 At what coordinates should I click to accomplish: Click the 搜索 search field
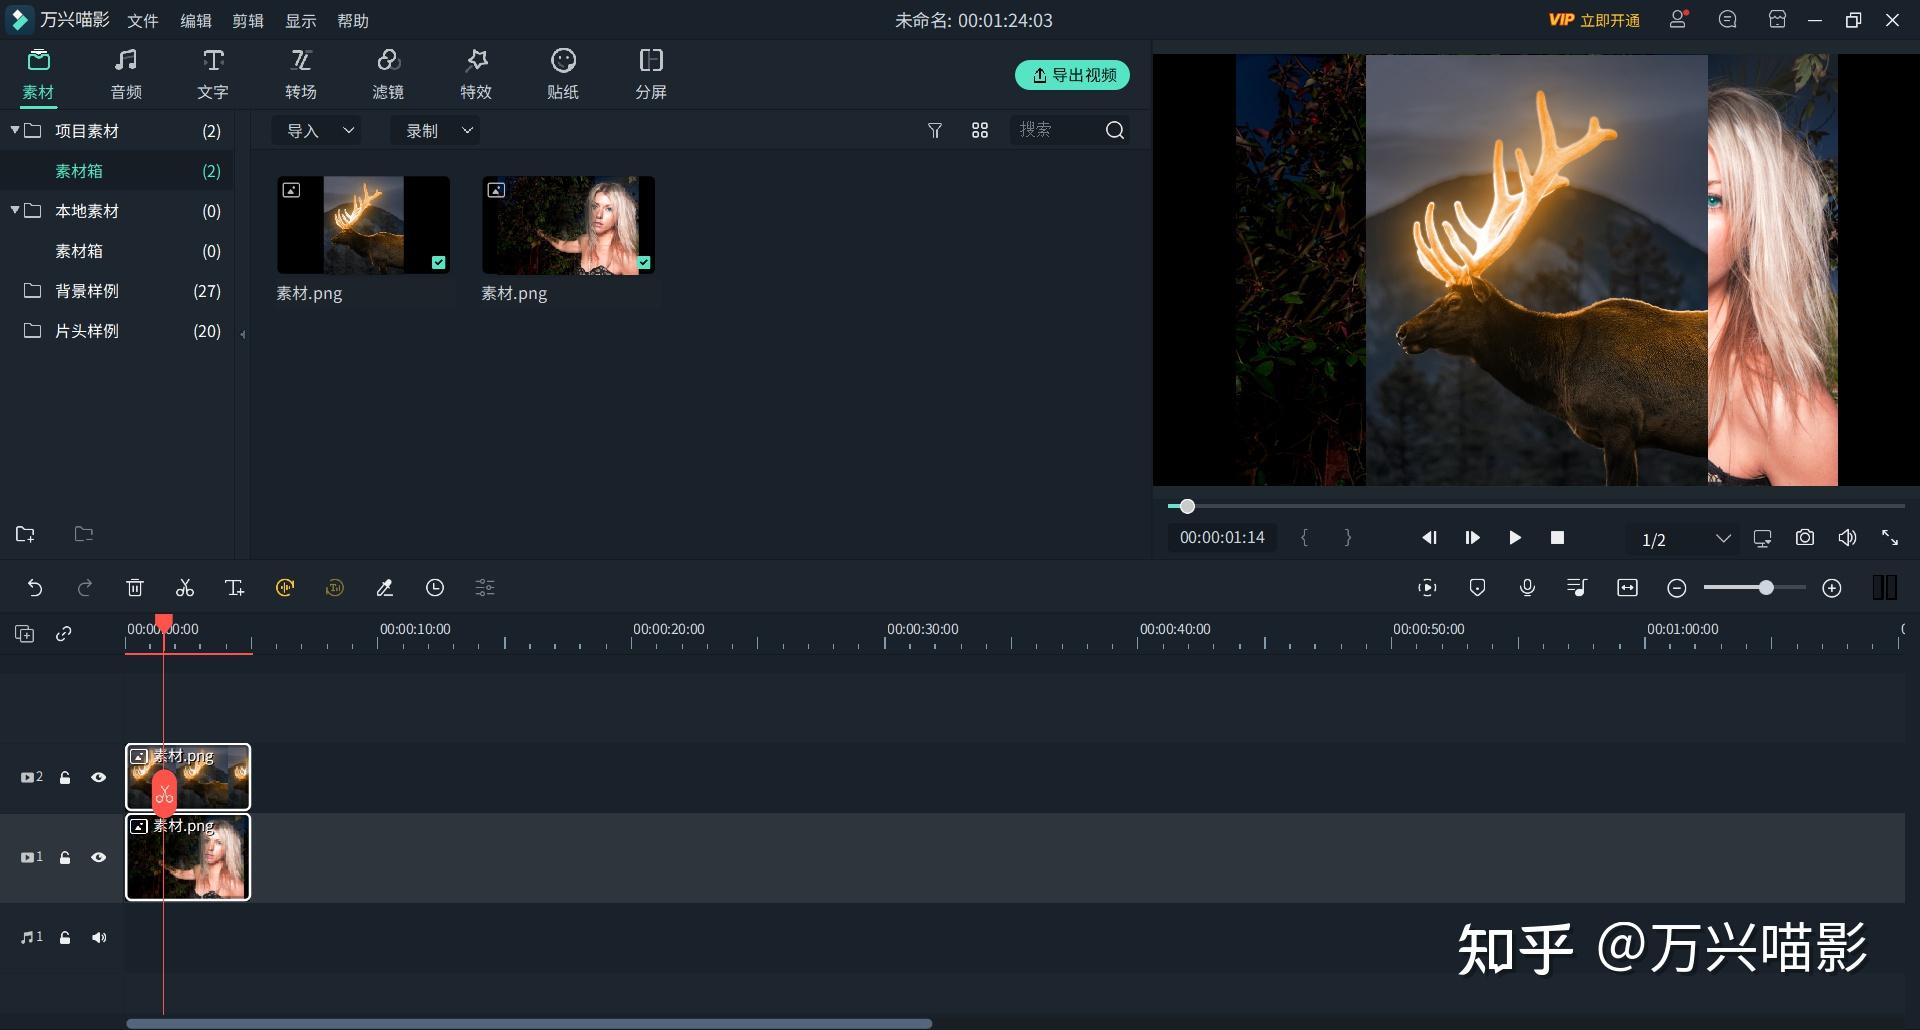click(x=1055, y=130)
